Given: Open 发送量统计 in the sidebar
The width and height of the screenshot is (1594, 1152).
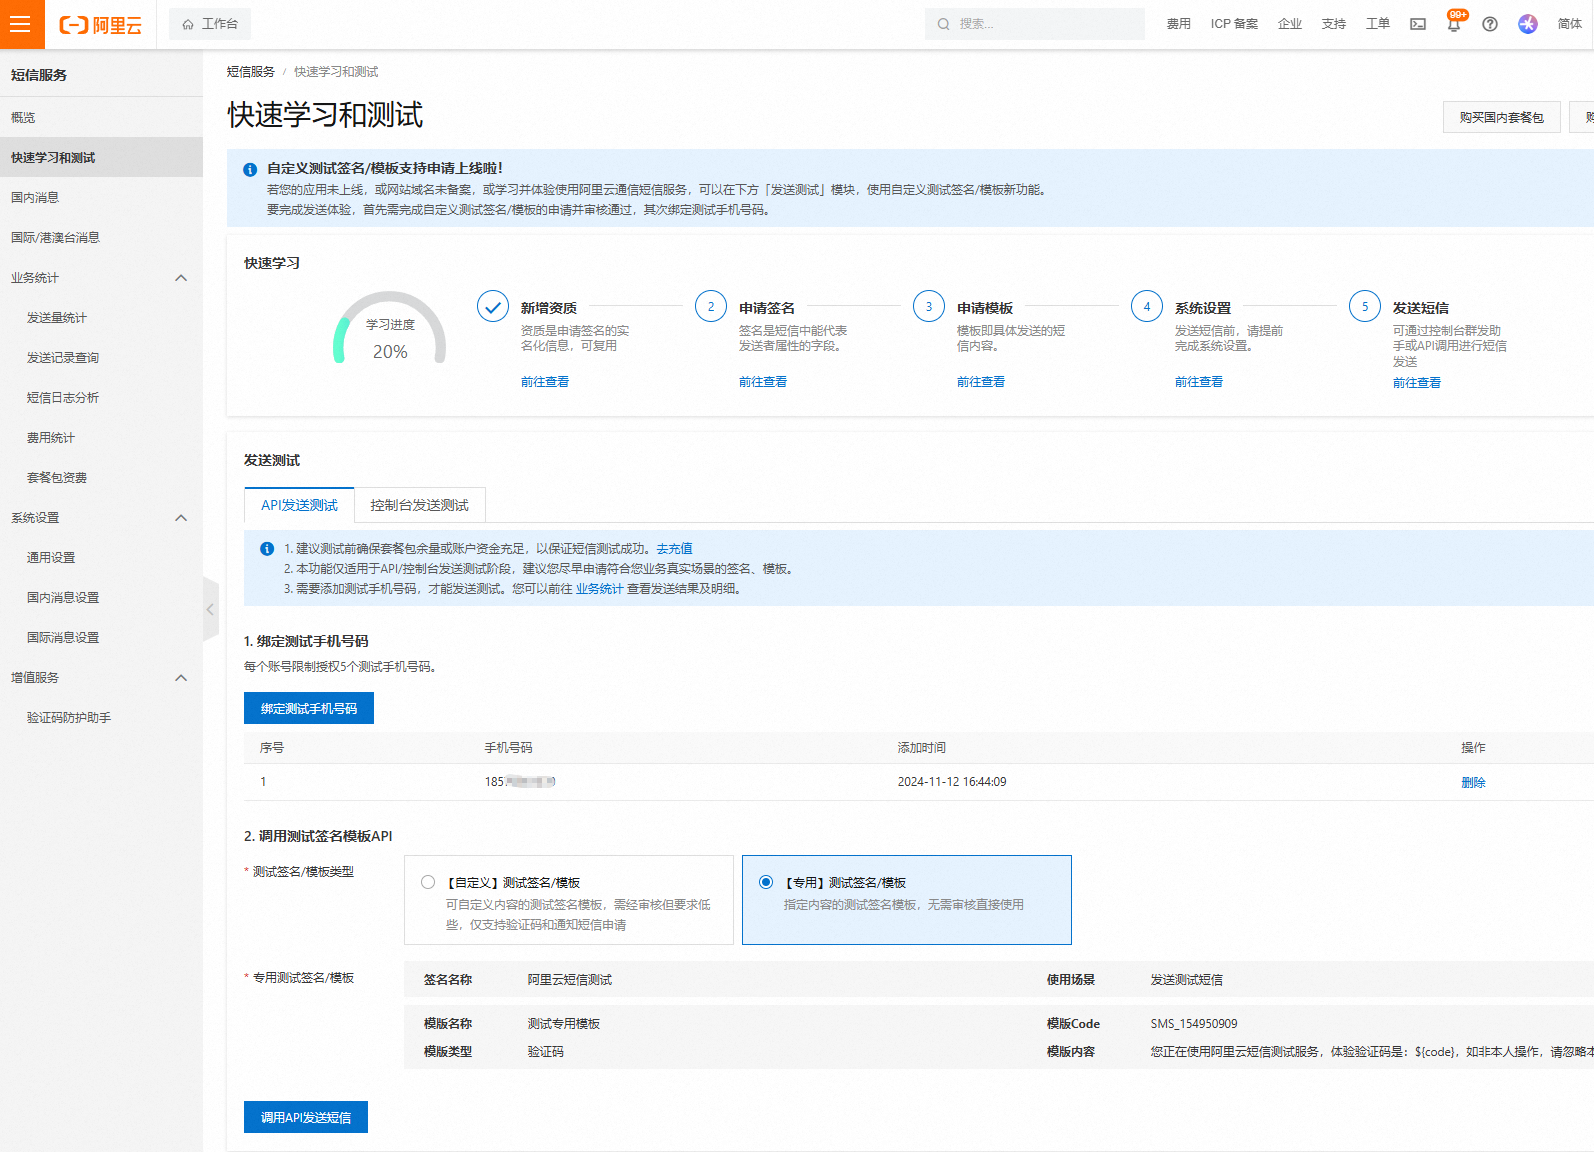Looking at the screenshot, I should 101,317.
